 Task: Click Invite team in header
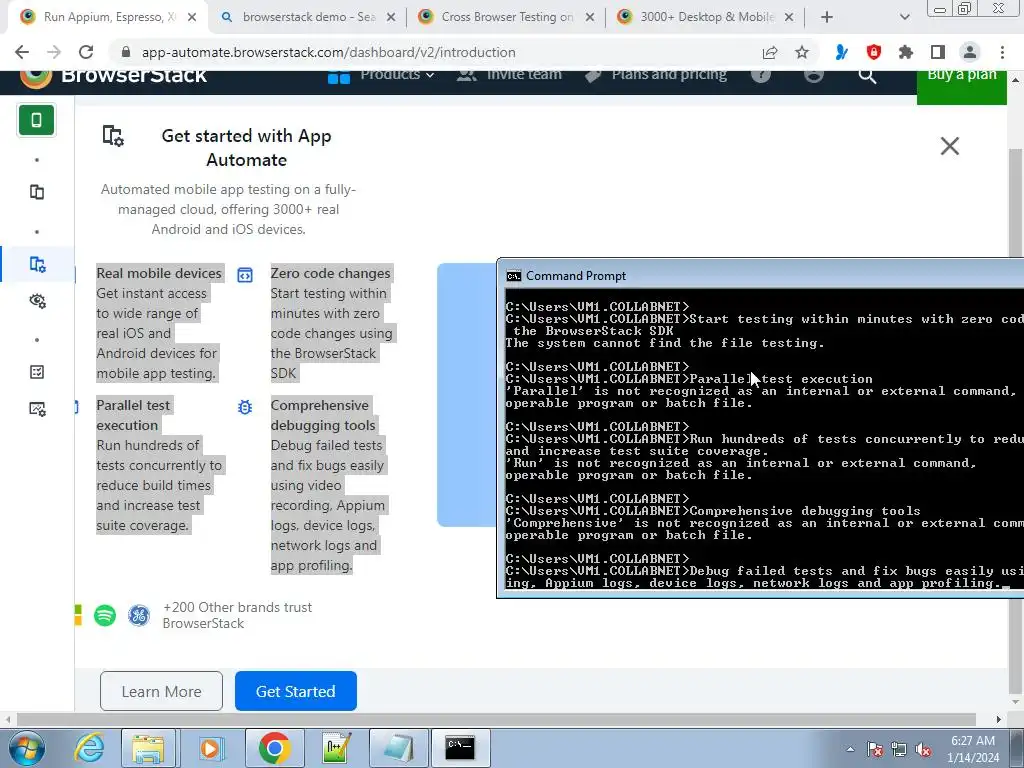[x=509, y=76]
